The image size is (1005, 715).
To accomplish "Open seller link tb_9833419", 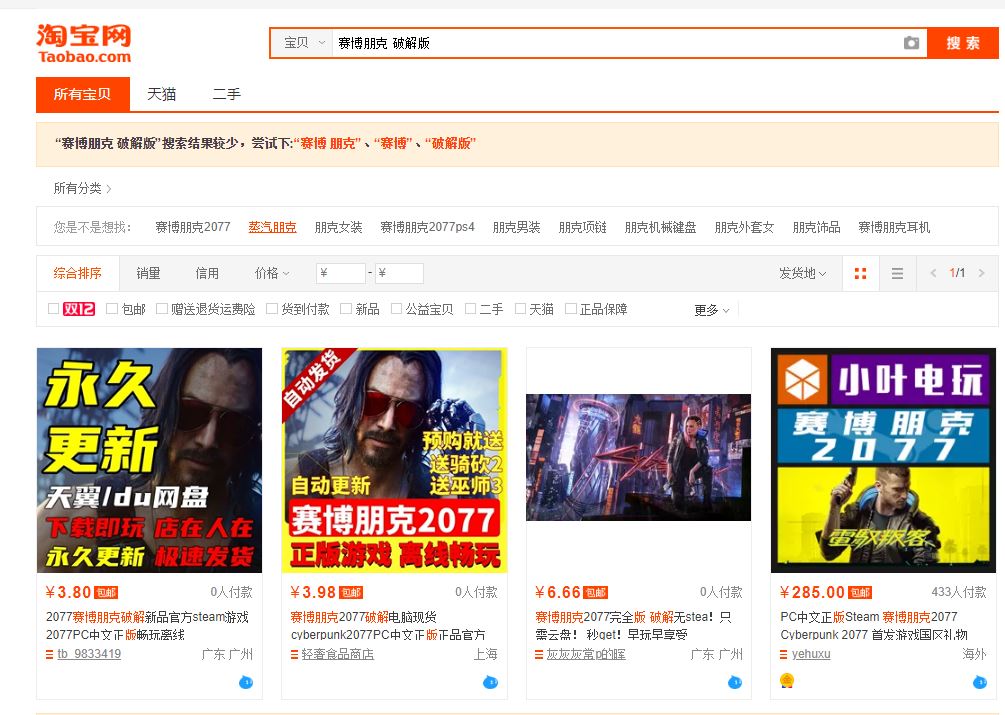I will coord(89,654).
